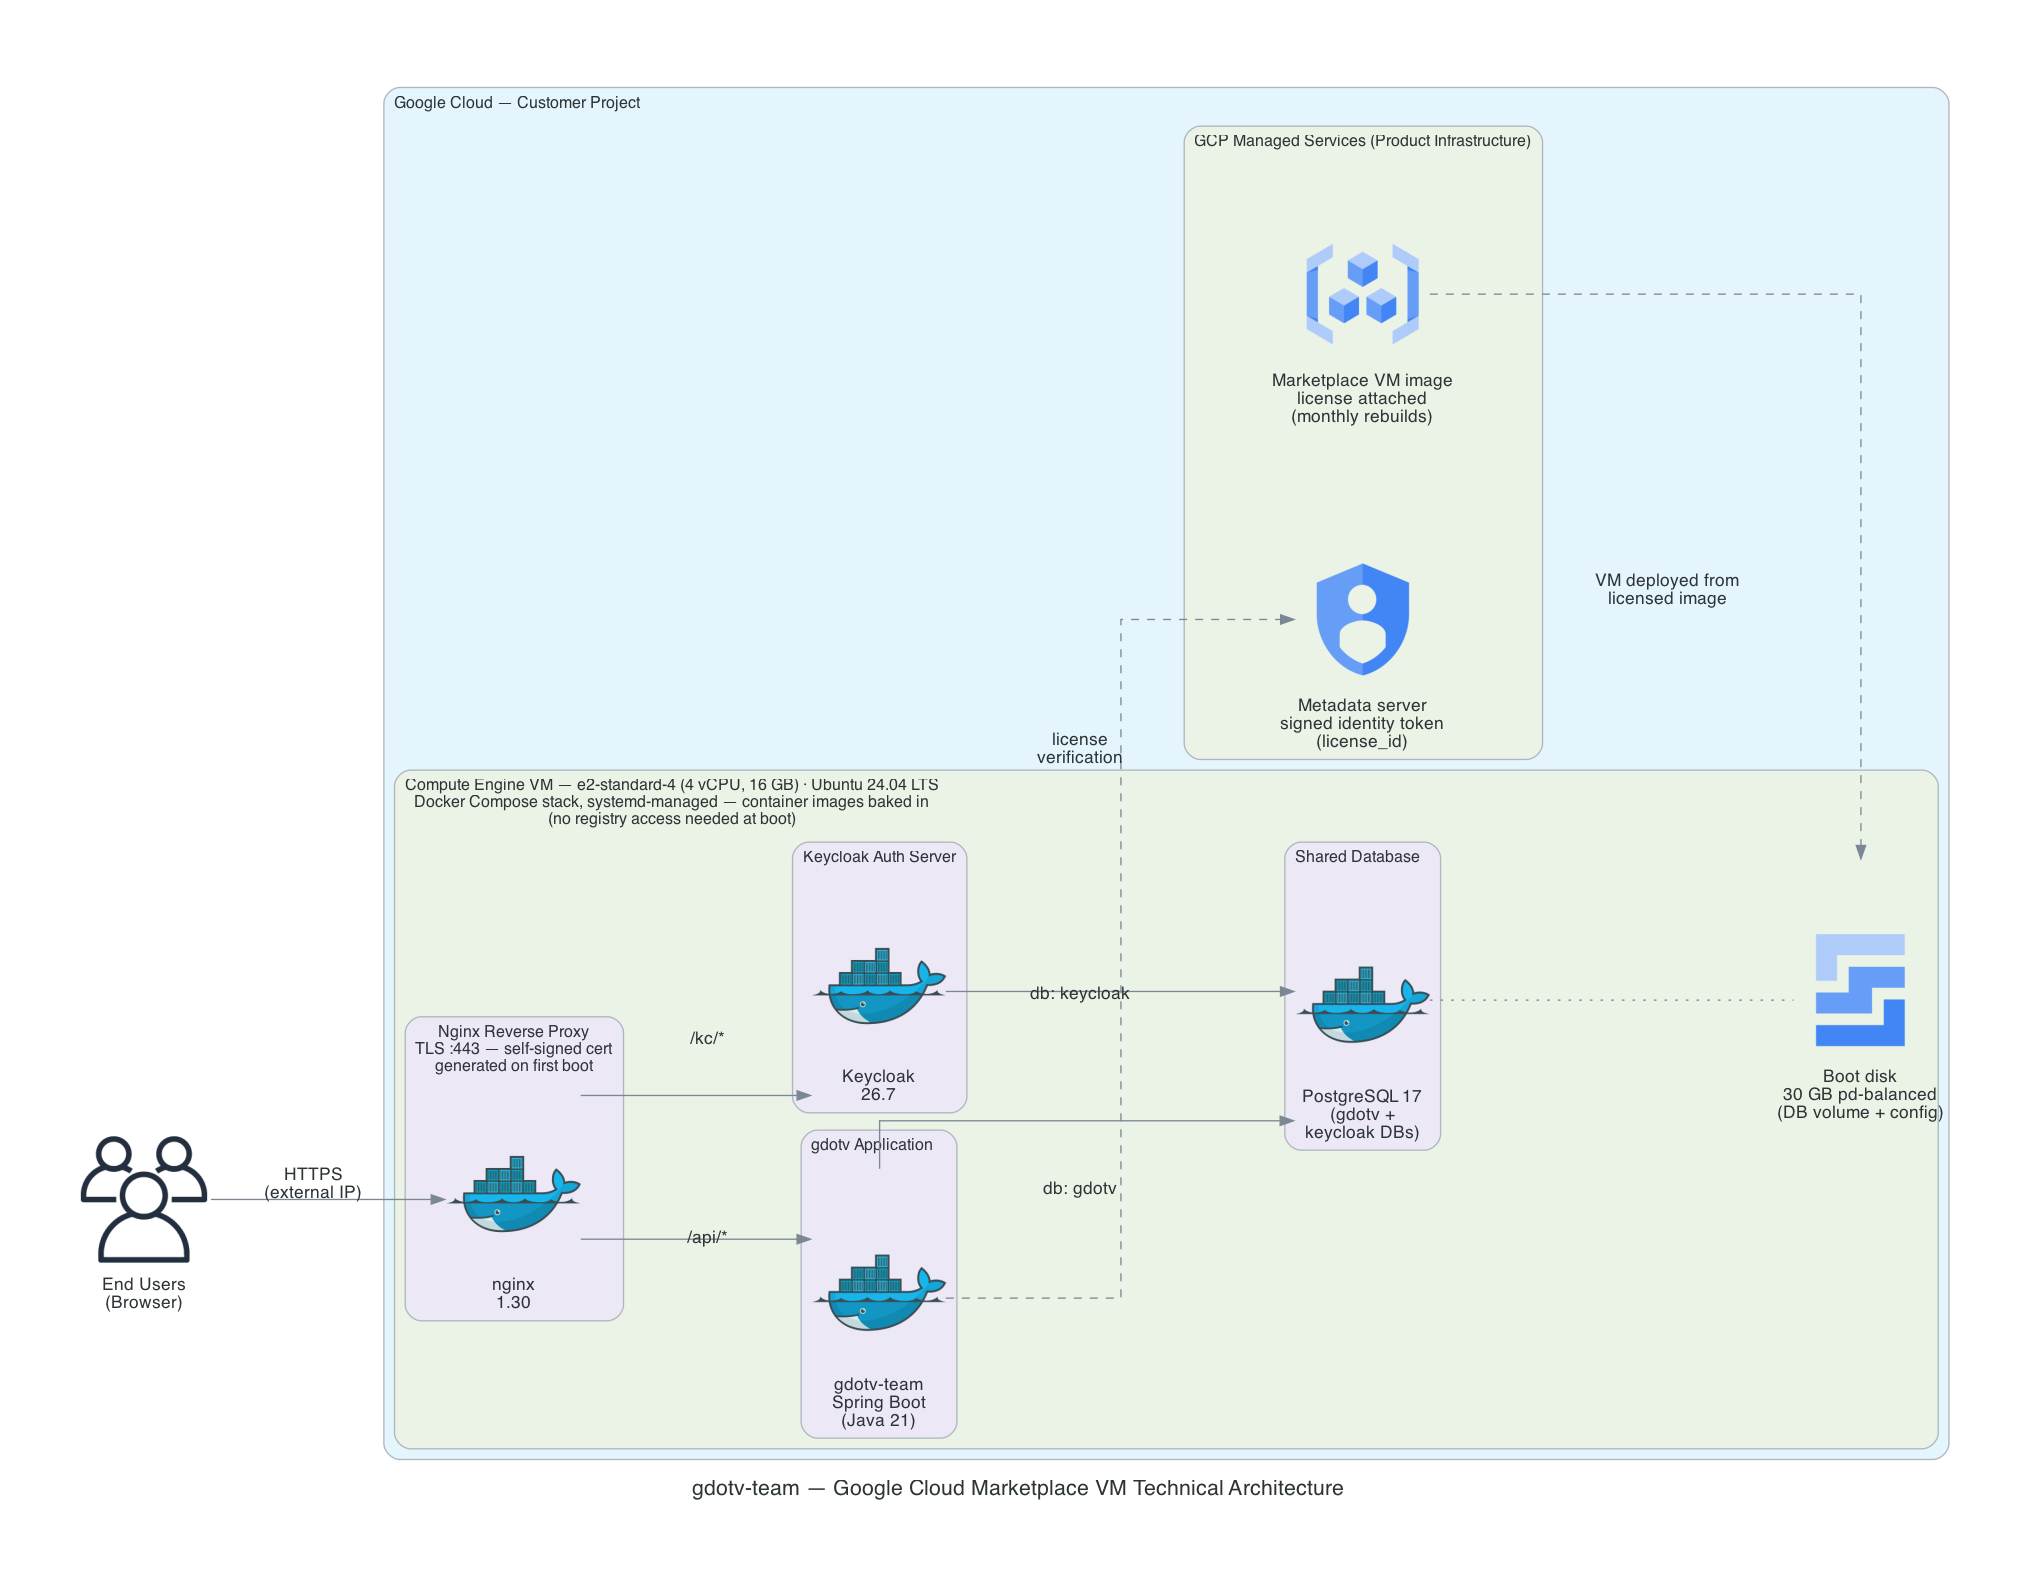This screenshot has height=1580, width=2036.
Task: Click the 'Keycloak 26.7' node label
Action: coord(878,1085)
